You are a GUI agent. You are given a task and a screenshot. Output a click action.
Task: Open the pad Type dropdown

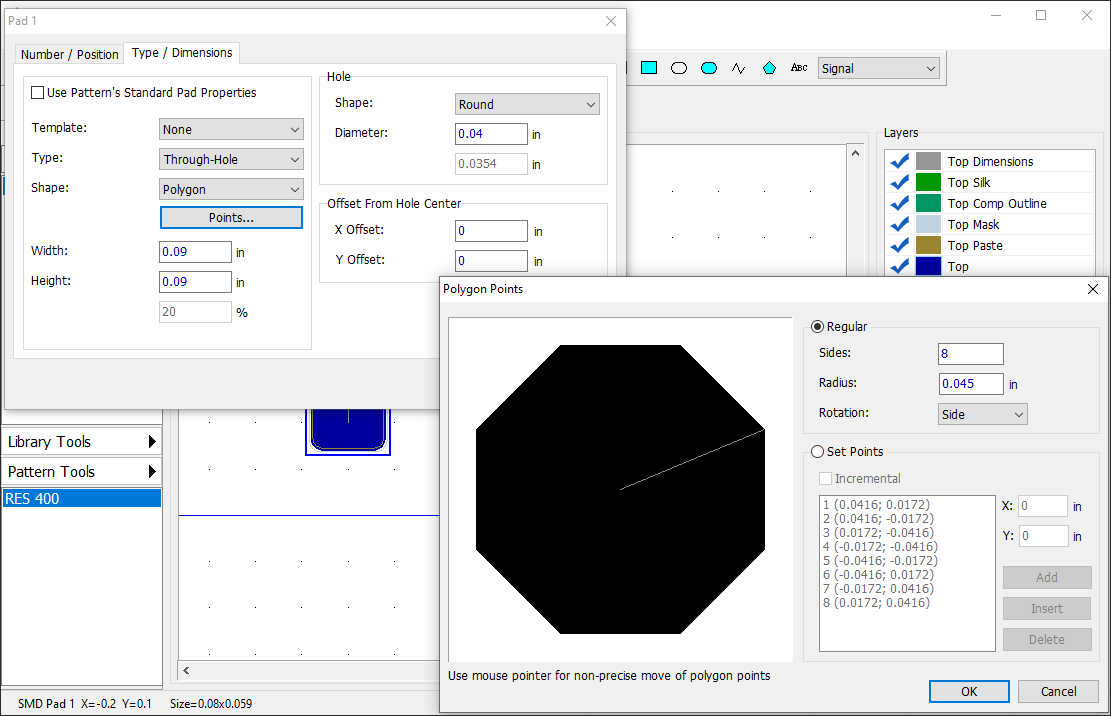pos(231,159)
